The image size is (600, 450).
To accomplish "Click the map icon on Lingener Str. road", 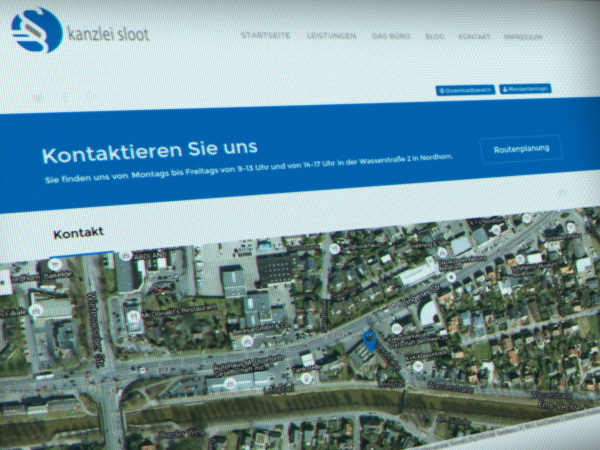I will click(x=452, y=277).
